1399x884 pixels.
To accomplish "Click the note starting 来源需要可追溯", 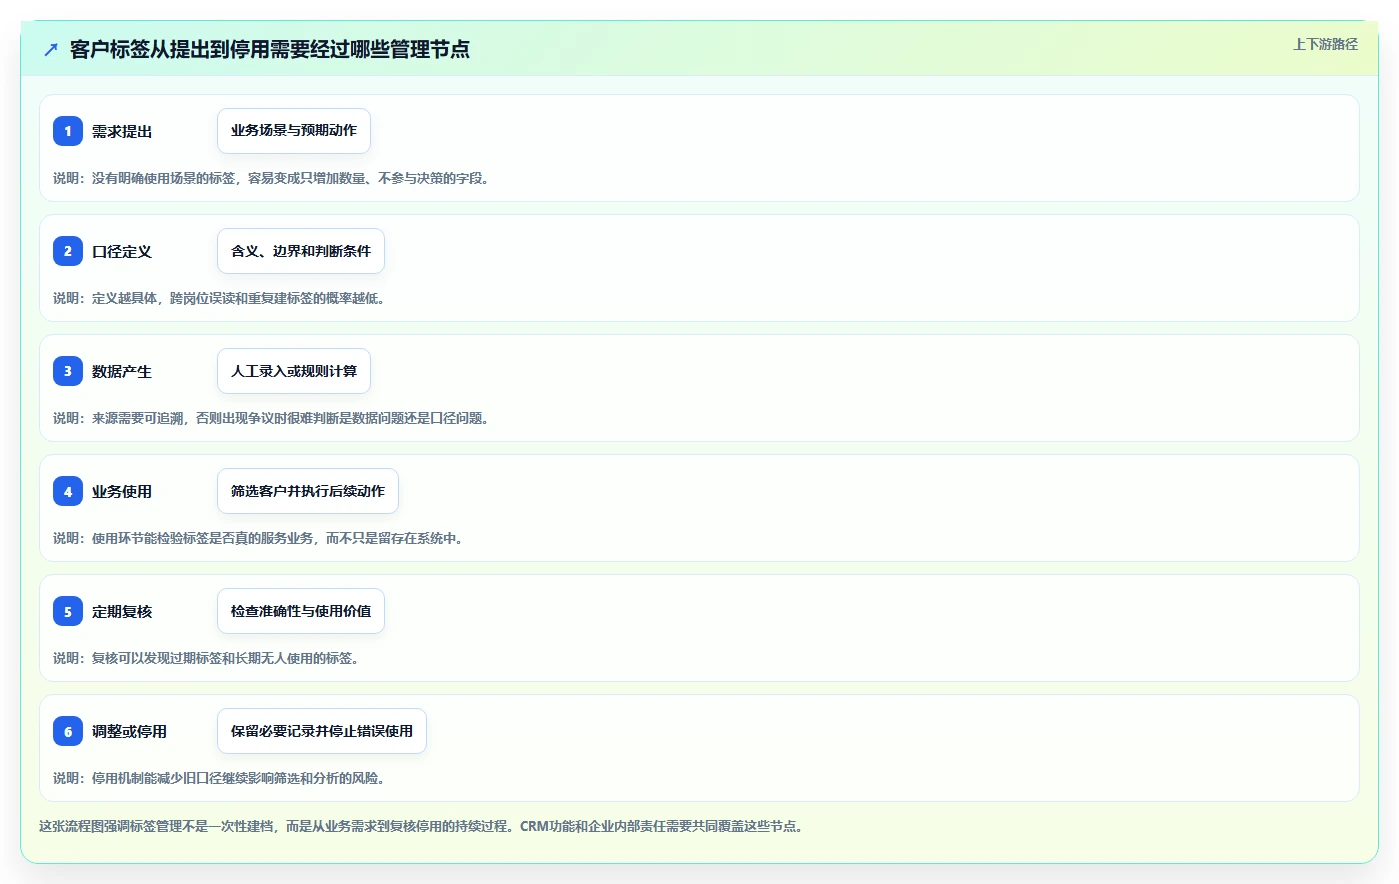I will 271,418.
